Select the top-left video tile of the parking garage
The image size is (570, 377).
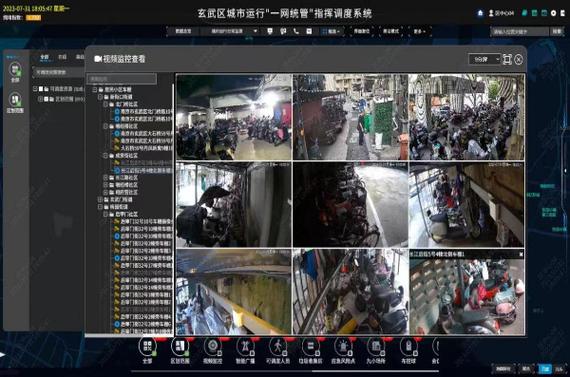tap(234, 117)
